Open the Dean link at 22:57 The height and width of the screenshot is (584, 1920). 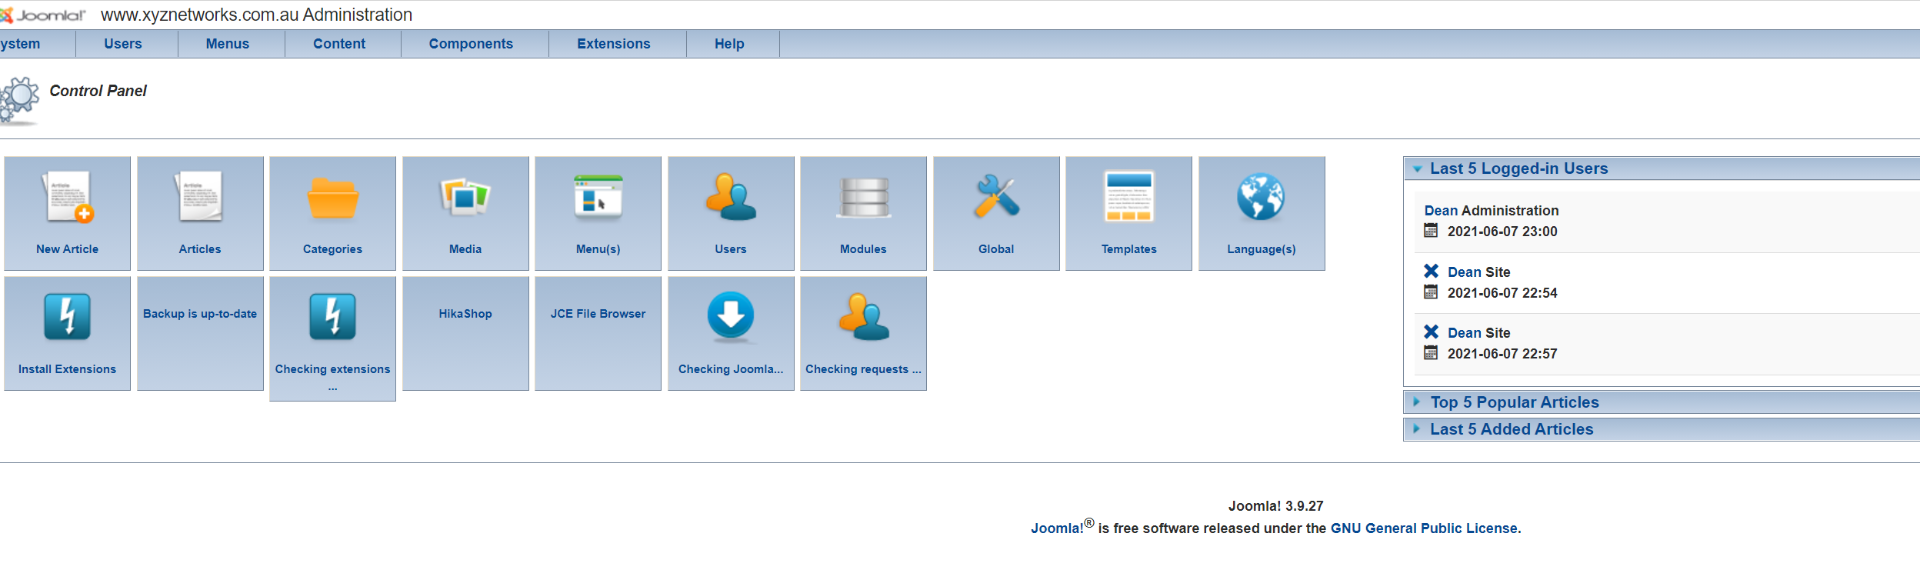1465,333
